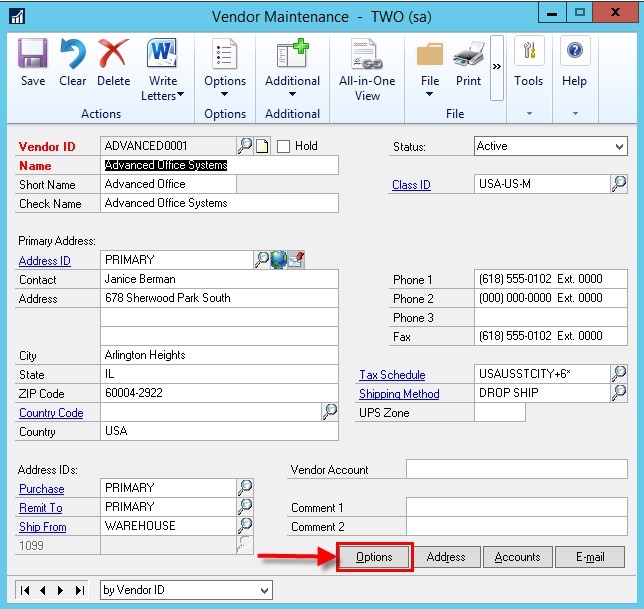The width and height of the screenshot is (644, 609).
Task: Open the All-in-One View icon
Action: click(367, 53)
